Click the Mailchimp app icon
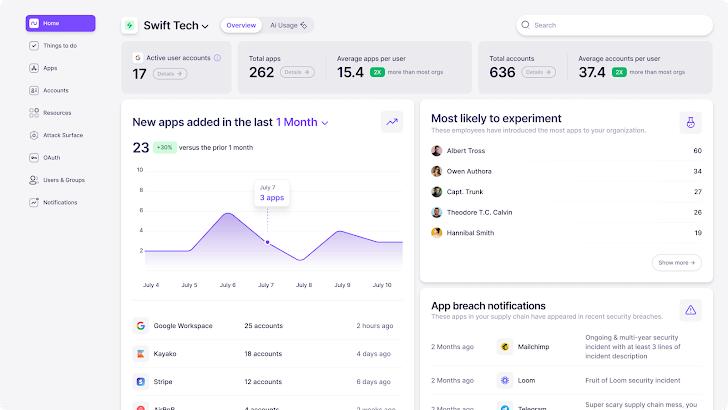728x410 pixels. tap(505, 347)
